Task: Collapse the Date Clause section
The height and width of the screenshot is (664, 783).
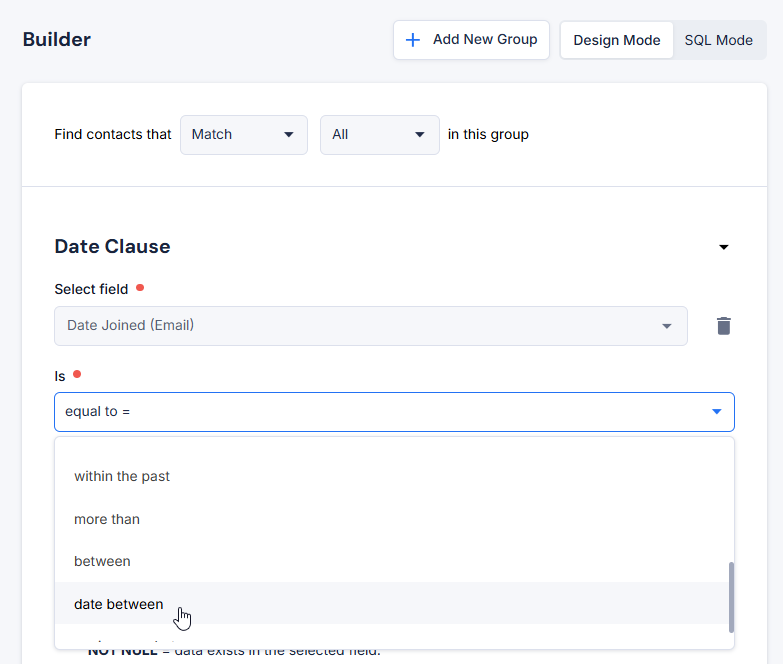Action: (724, 247)
